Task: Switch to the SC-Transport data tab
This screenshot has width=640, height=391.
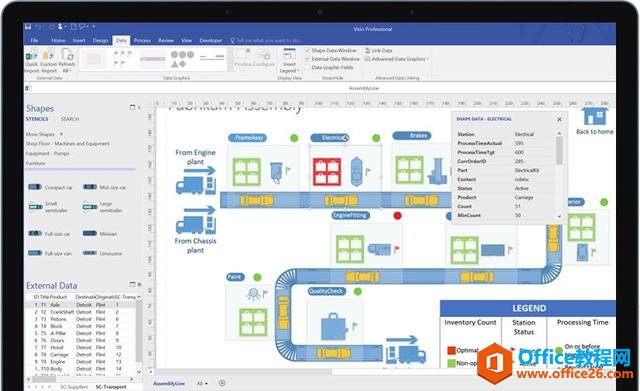Action: click(x=111, y=387)
